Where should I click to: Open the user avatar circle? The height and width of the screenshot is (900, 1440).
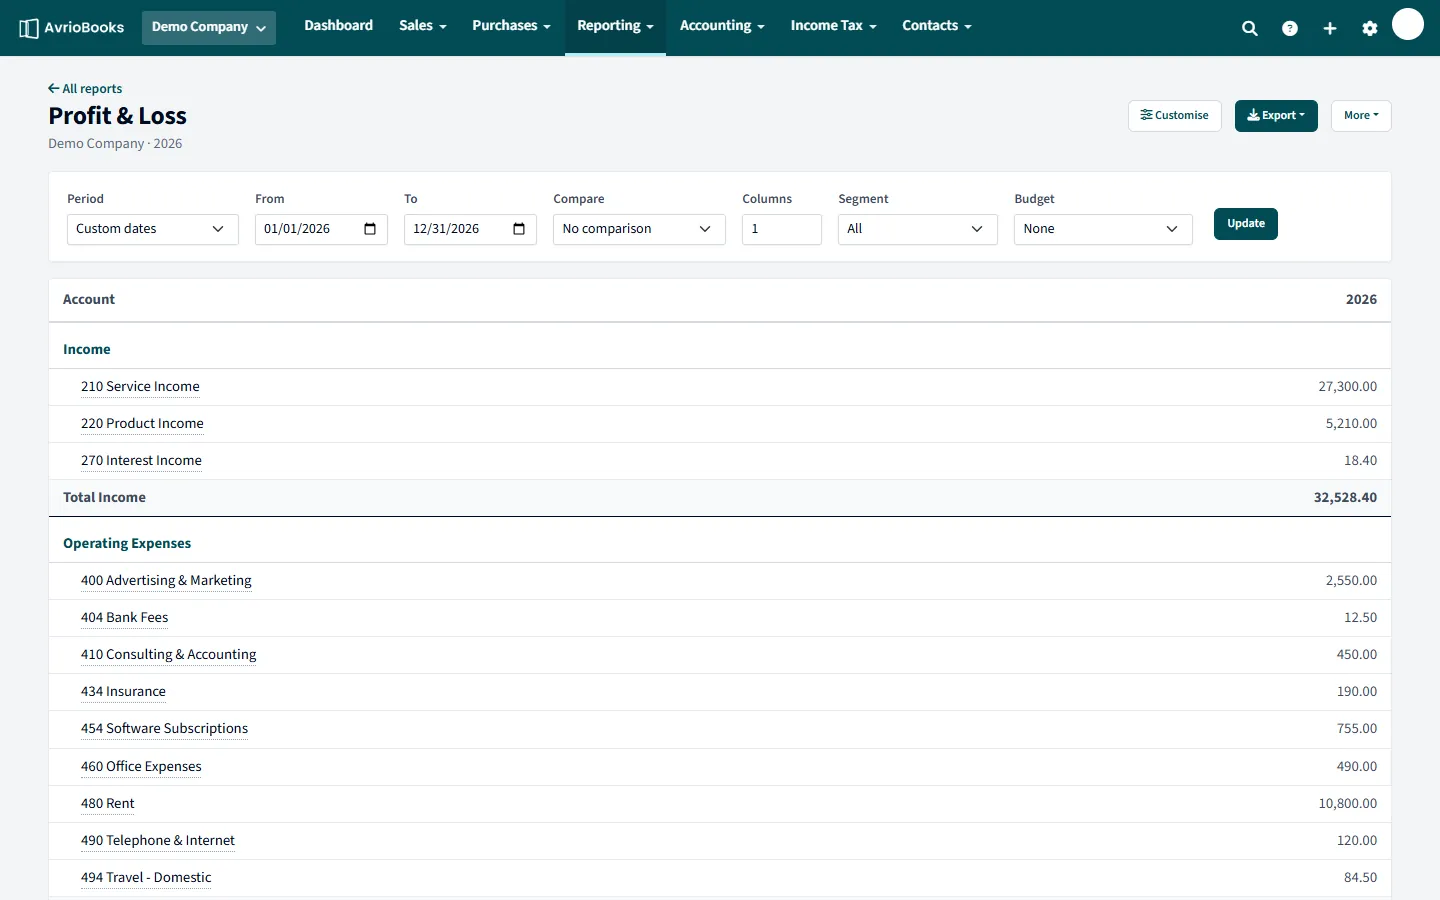tap(1408, 24)
